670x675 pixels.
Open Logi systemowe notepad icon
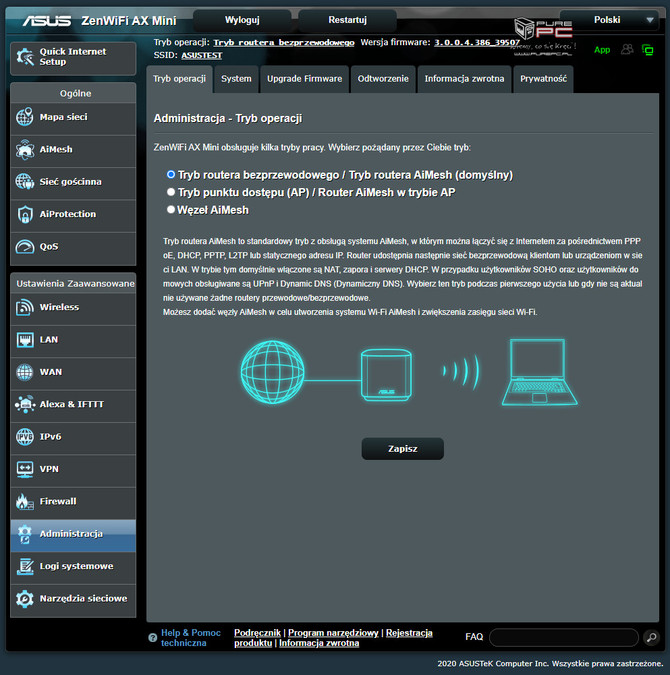pos(25,566)
